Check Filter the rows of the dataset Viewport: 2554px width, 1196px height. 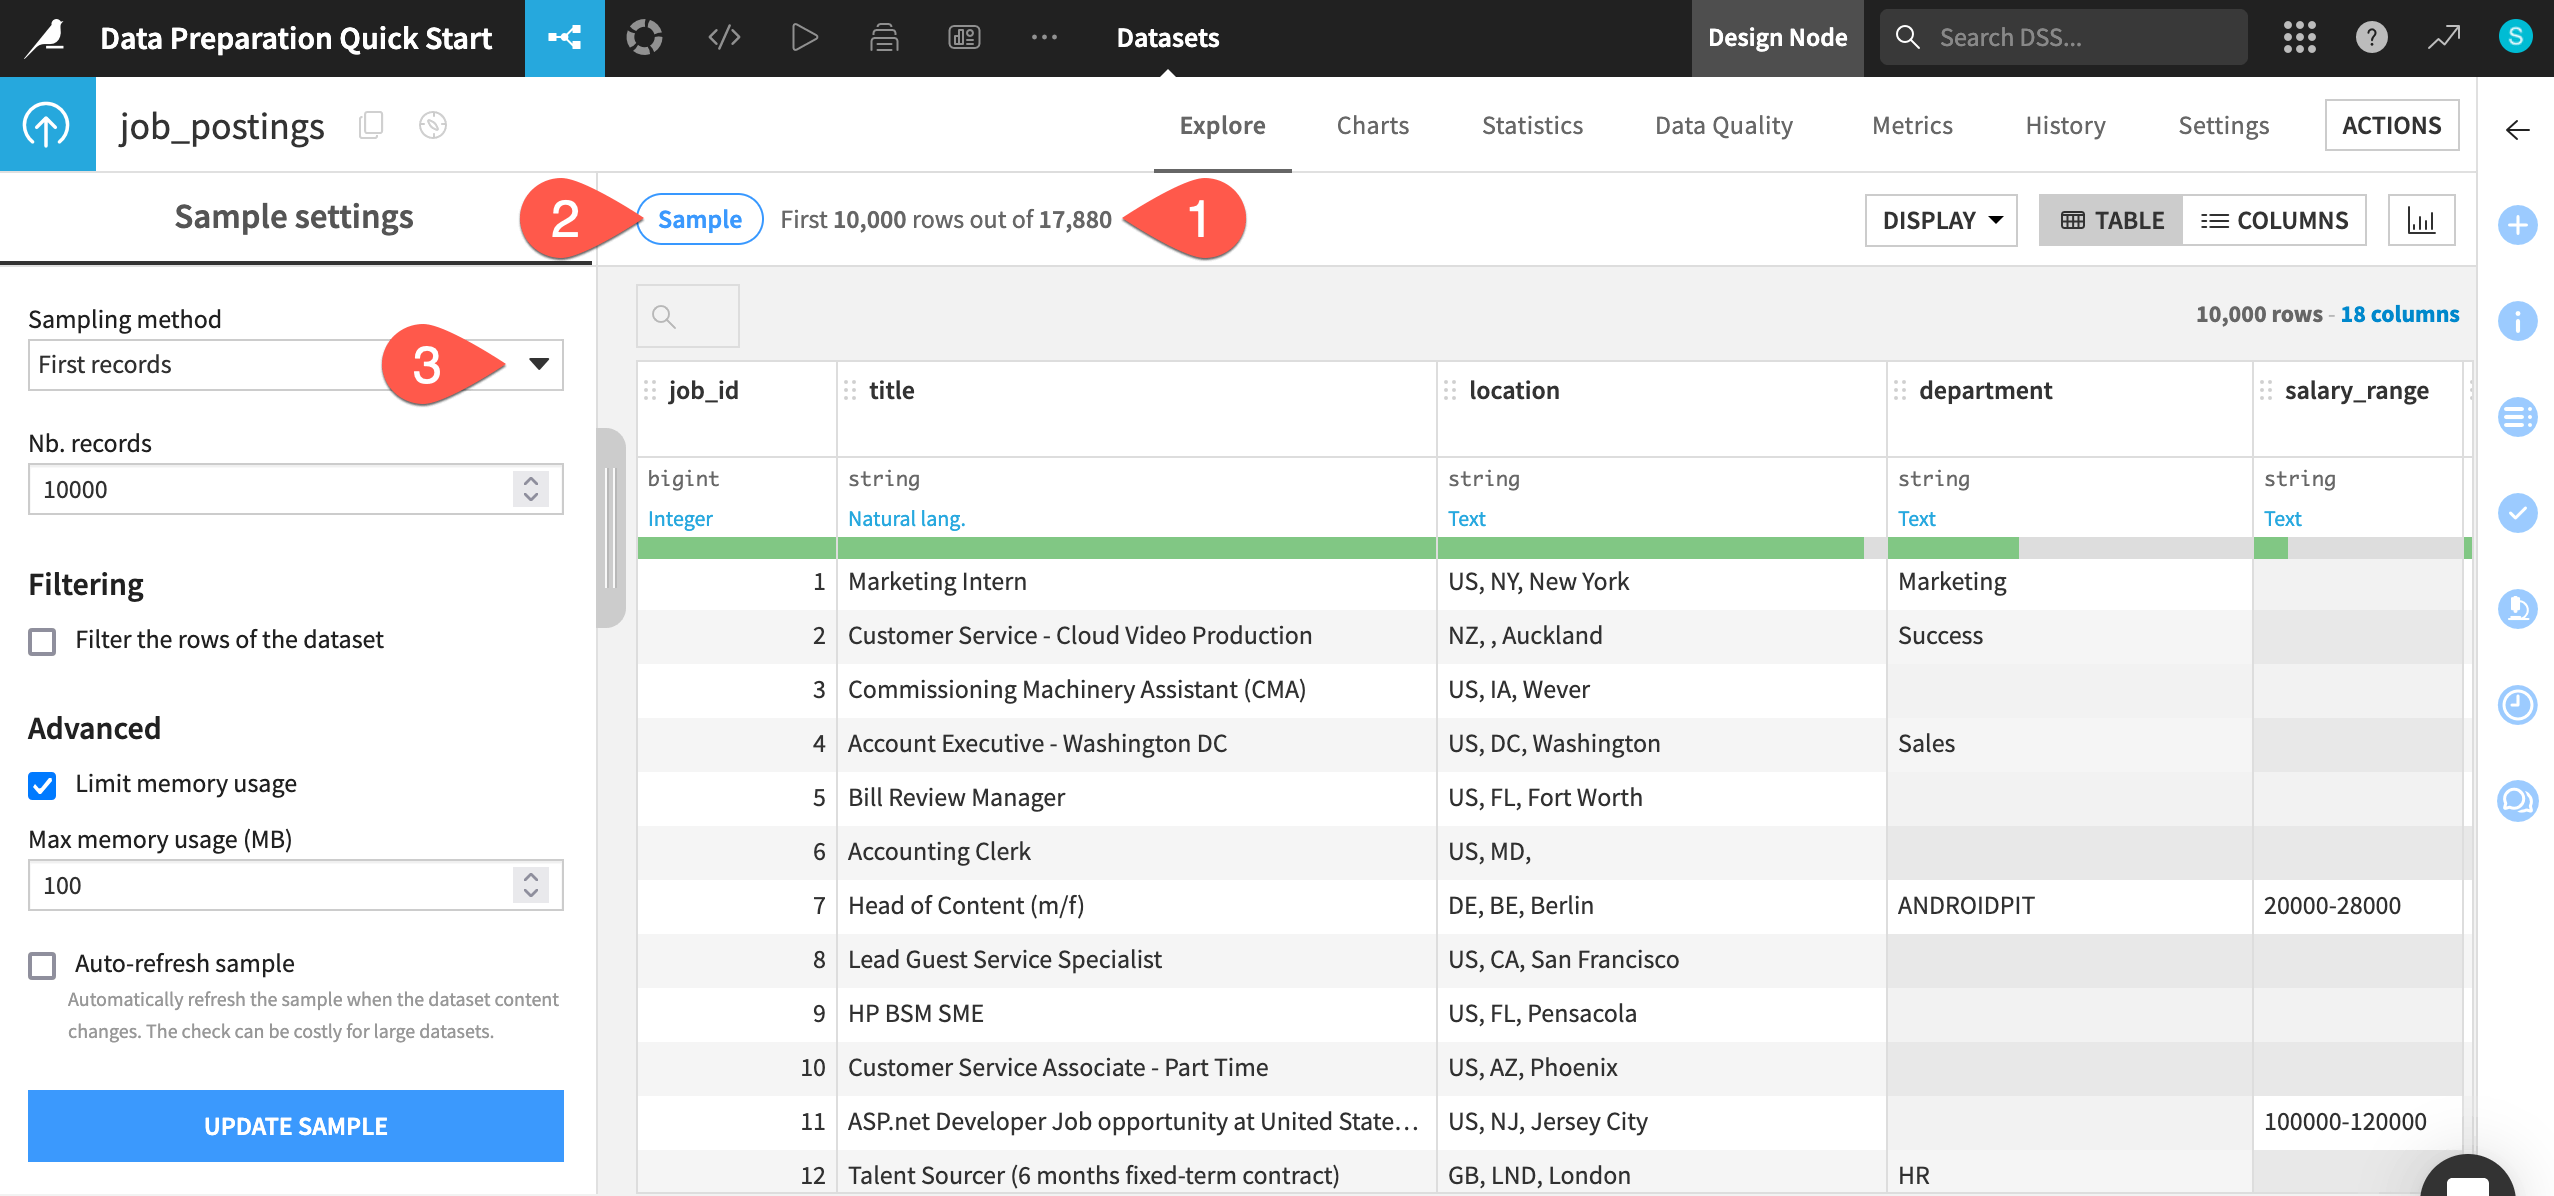coord(41,641)
